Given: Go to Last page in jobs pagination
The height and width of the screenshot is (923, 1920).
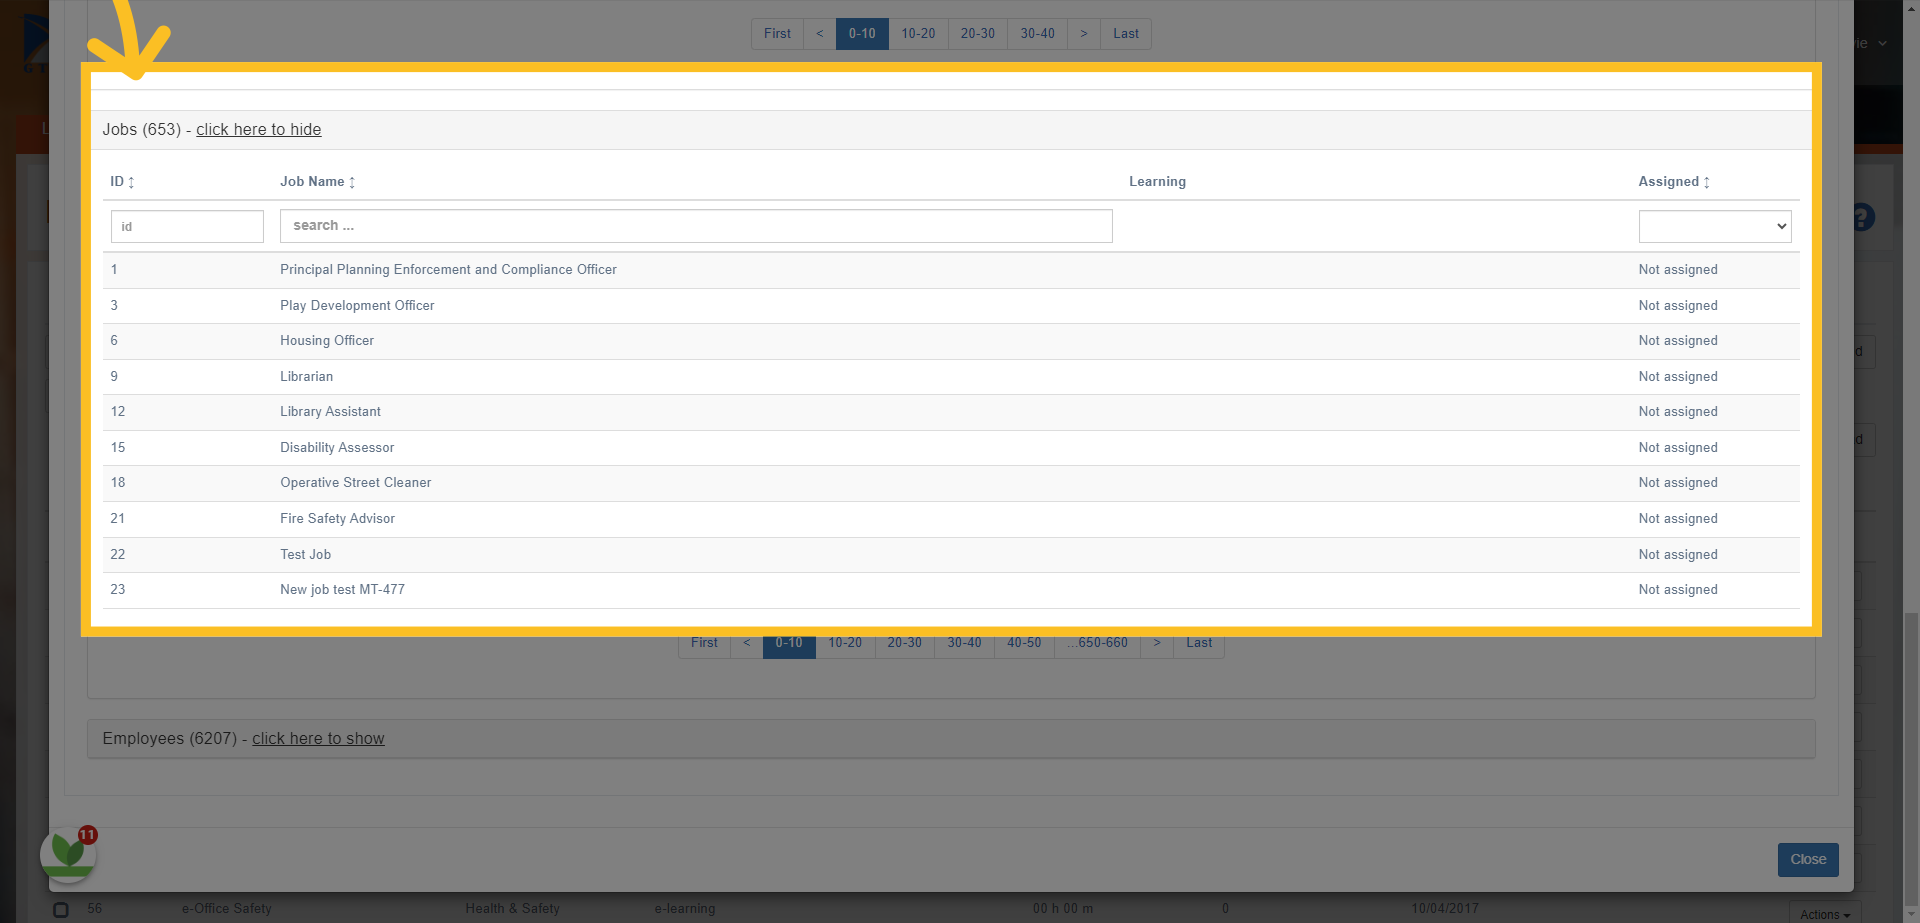Looking at the screenshot, I should coord(1199,643).
